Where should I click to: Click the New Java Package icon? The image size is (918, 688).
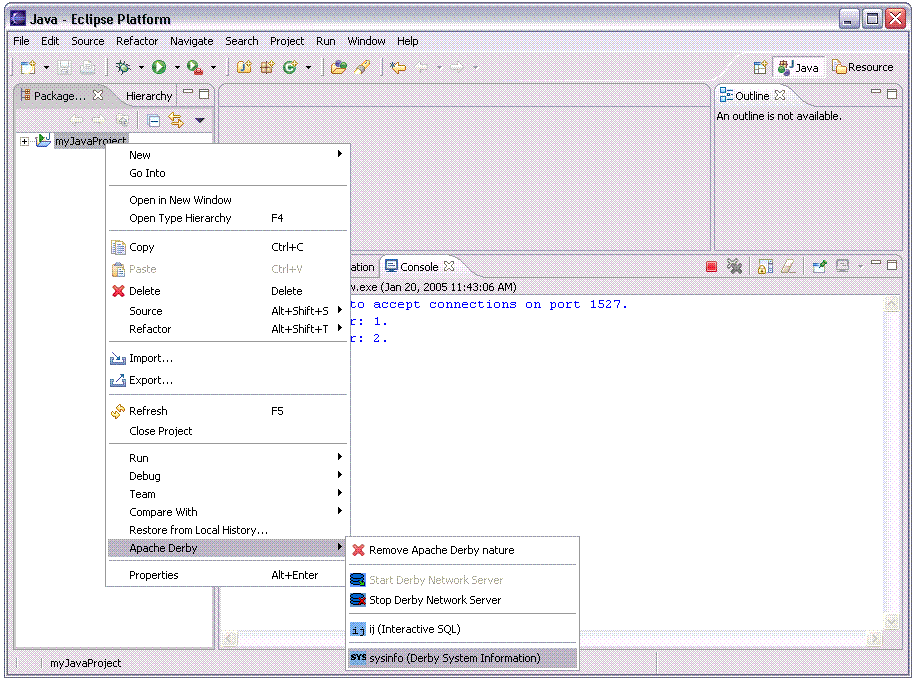267,67
